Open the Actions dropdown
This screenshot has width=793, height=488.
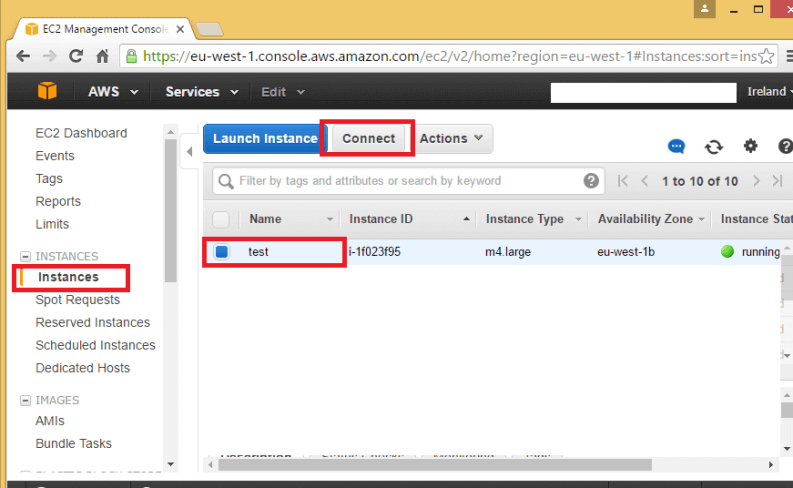pyautogui.click(x=451, y=139)
